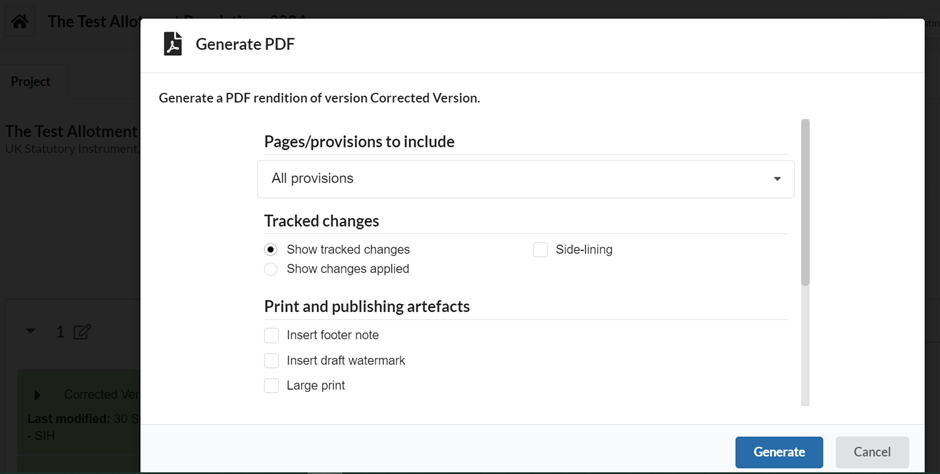Collapse version 1 using the down caret
The image size is (940, 474).
(31, 331)
